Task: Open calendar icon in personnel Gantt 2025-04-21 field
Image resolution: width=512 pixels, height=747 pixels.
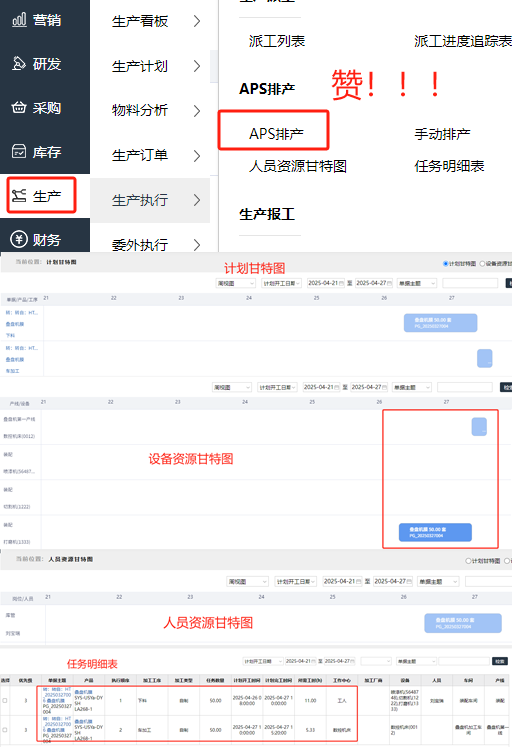Action: pyautogui.click(x=358, y=581)
